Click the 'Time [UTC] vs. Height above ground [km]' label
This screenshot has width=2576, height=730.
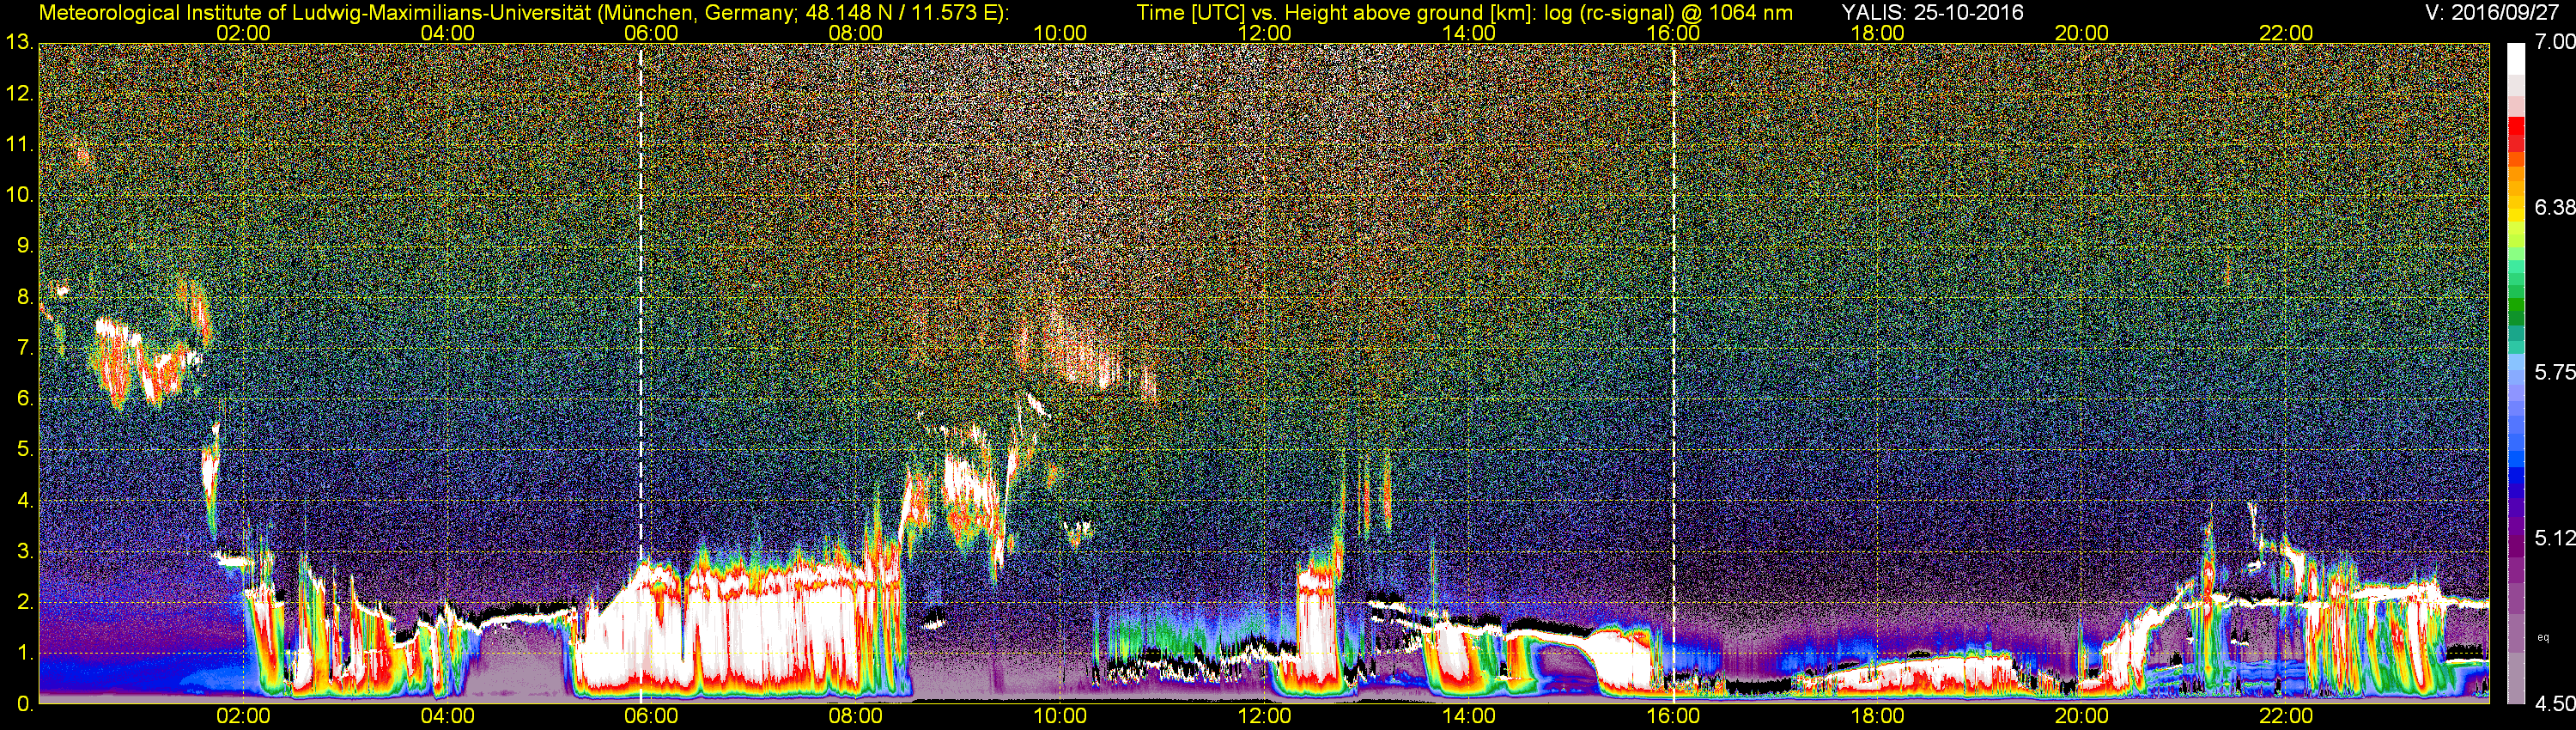tap(1336, 13)
